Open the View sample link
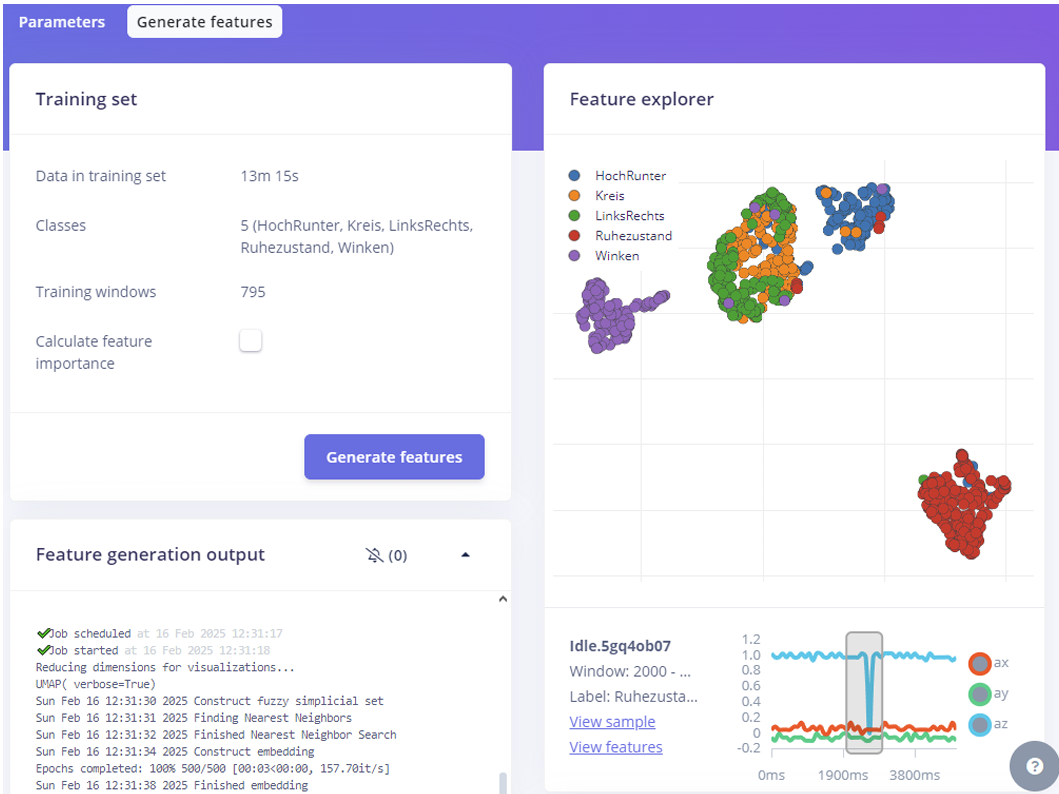Screen dimensions: 1059x794 [x=612, y=722]
